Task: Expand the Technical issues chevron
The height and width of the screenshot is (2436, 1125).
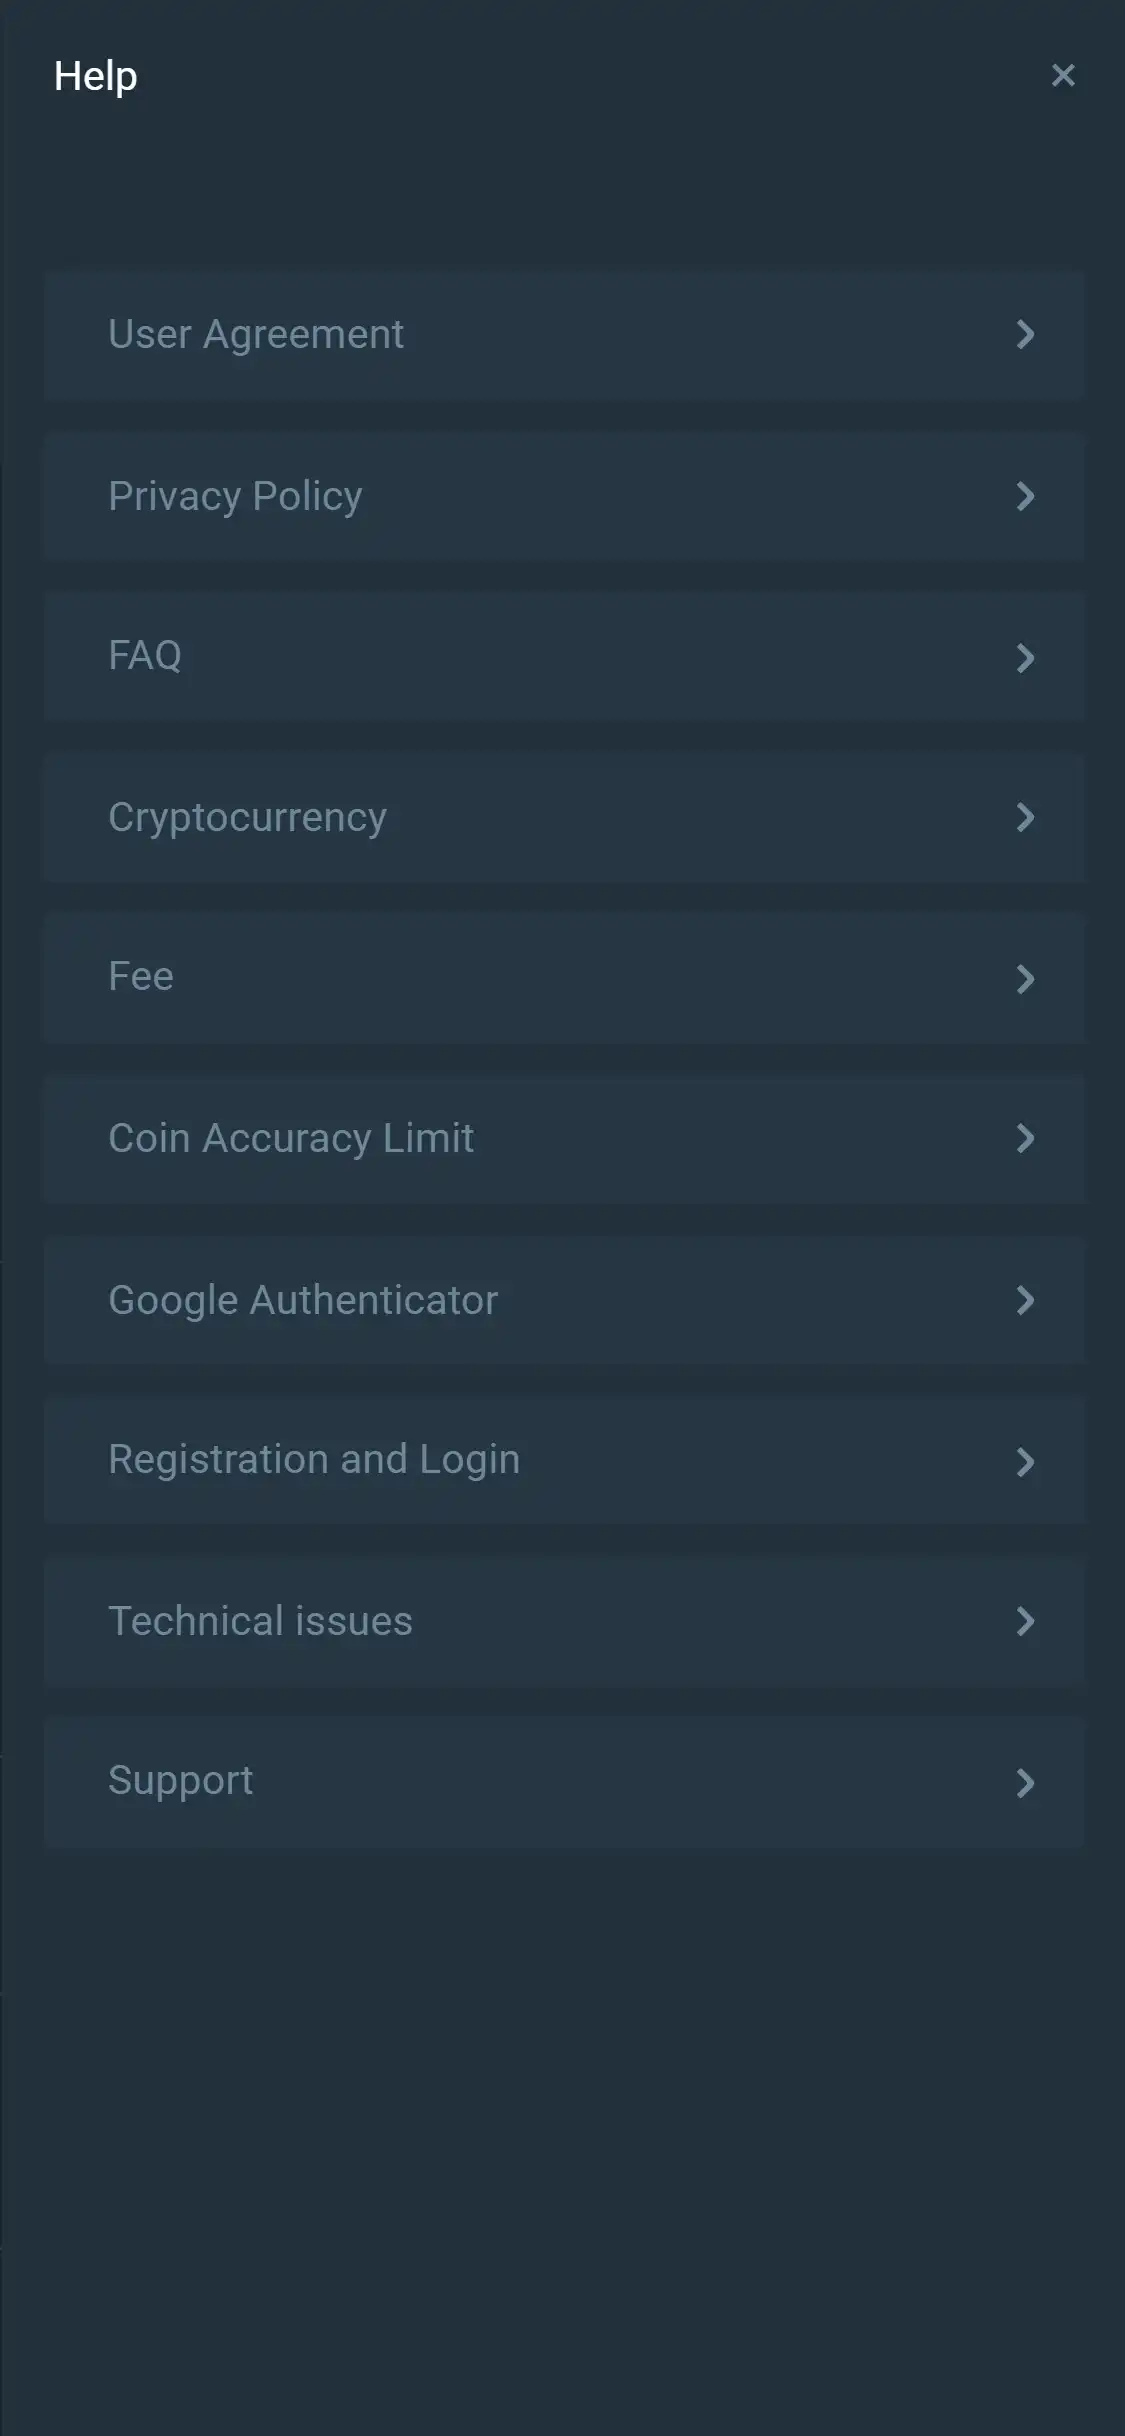Action: [x=1025, y=1622]
